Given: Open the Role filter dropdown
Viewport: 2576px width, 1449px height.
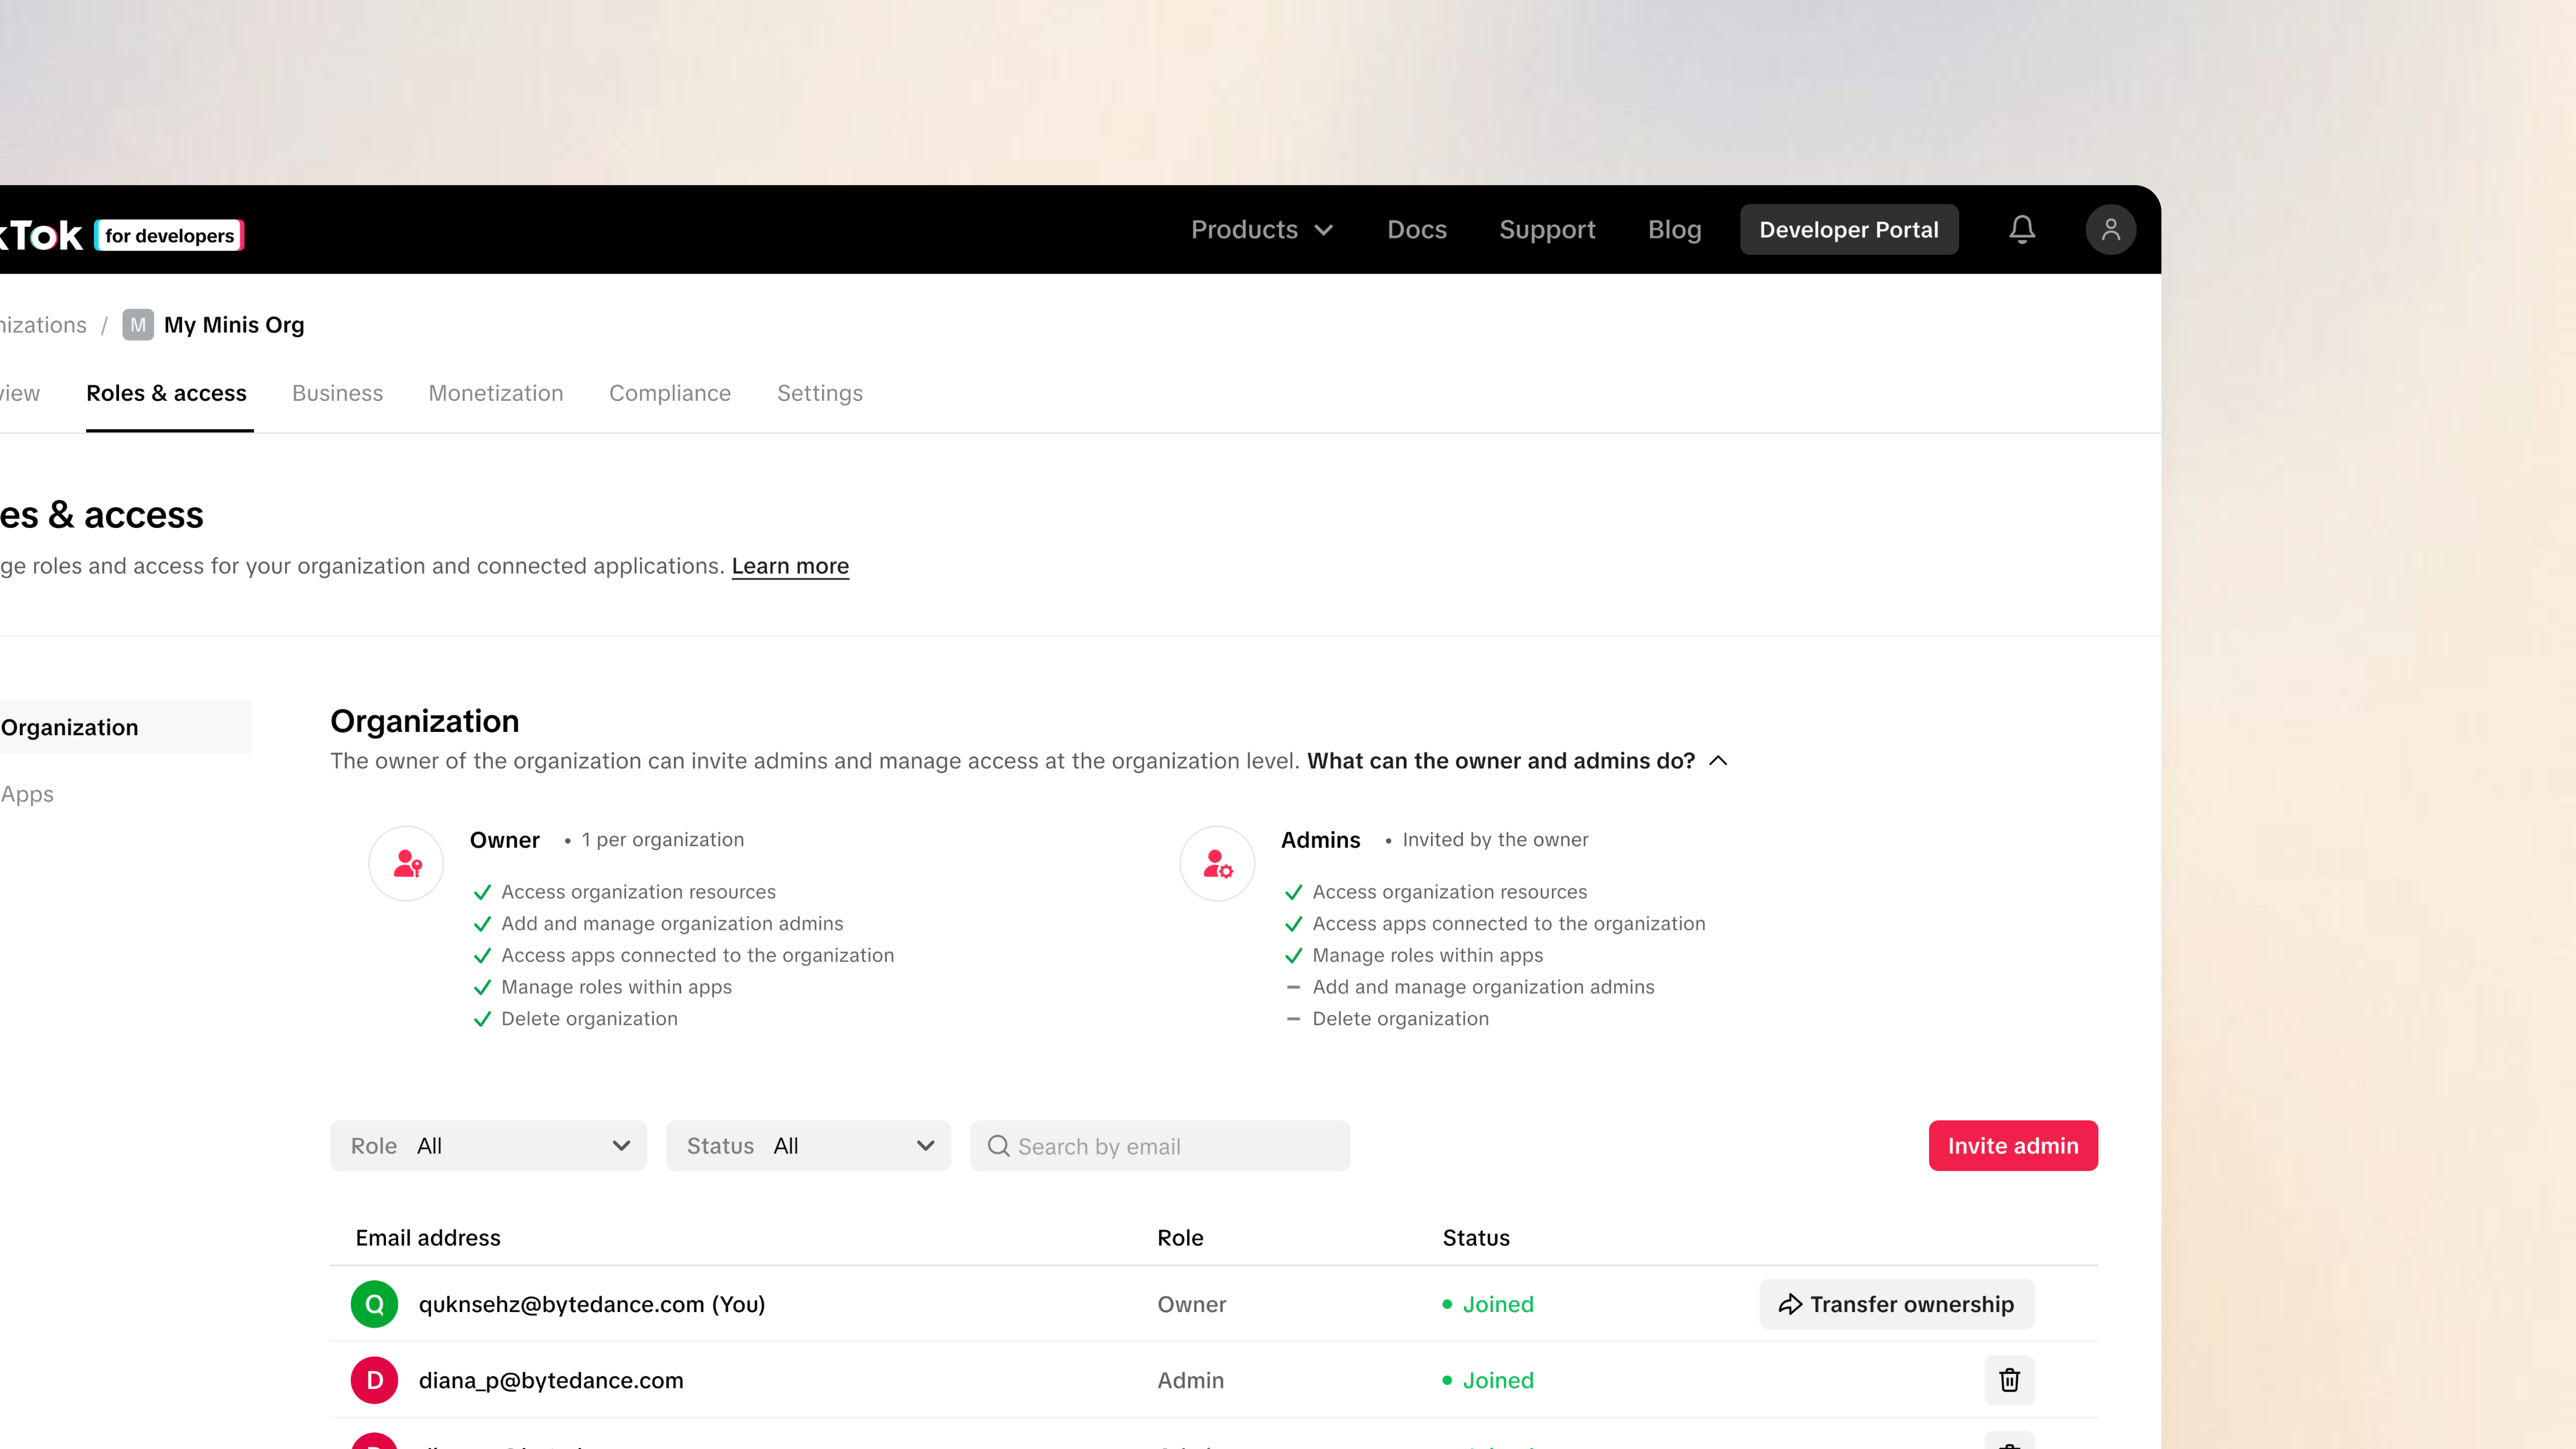Looking at the screenshot, I should point(488,1146).
